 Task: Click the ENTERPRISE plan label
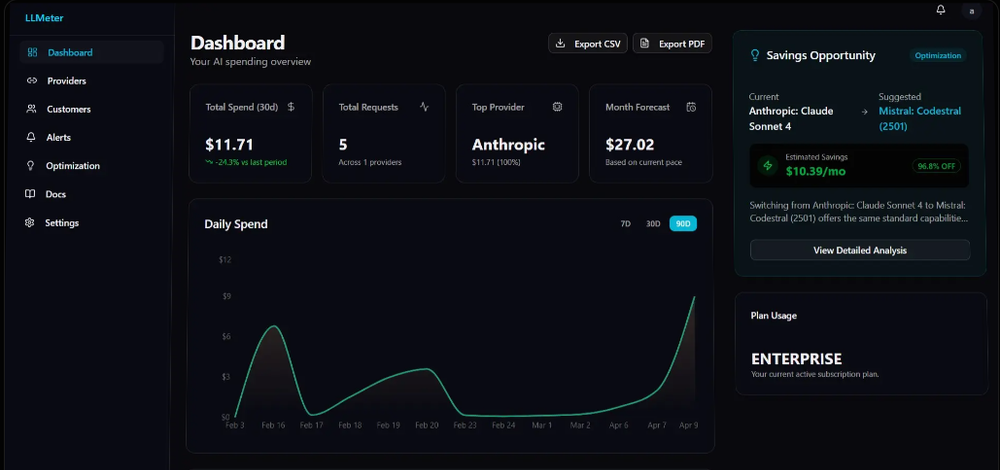point(796,358)
